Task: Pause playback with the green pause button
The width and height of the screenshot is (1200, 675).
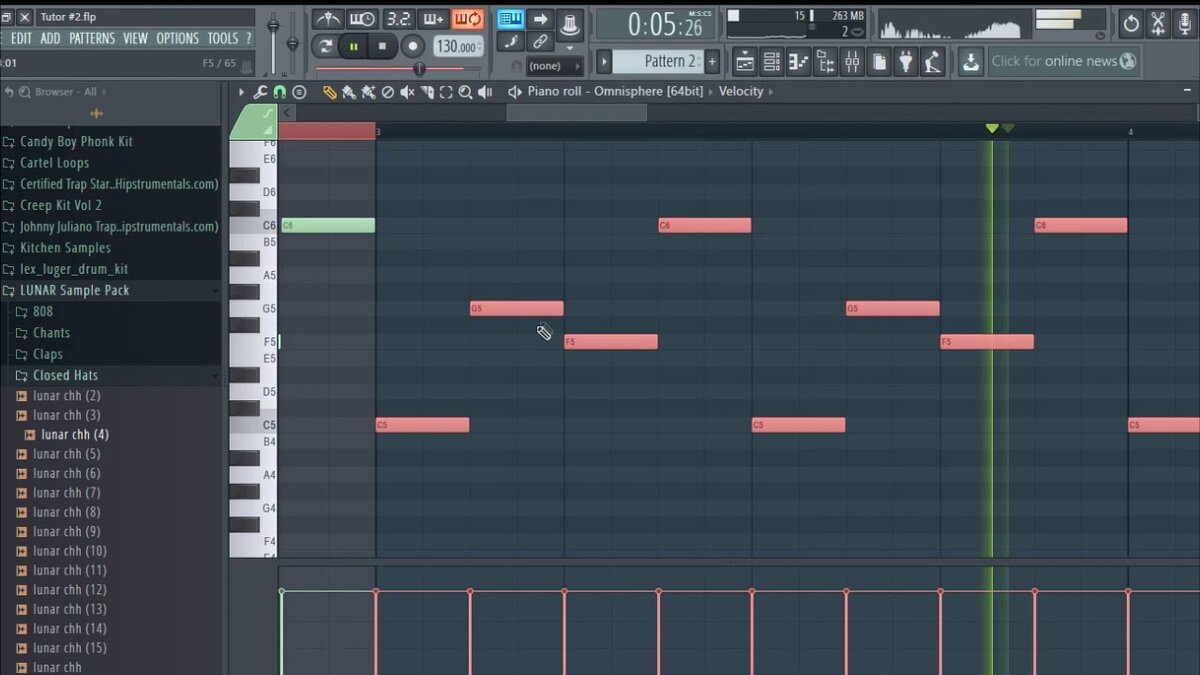Action: coord(354,46)
